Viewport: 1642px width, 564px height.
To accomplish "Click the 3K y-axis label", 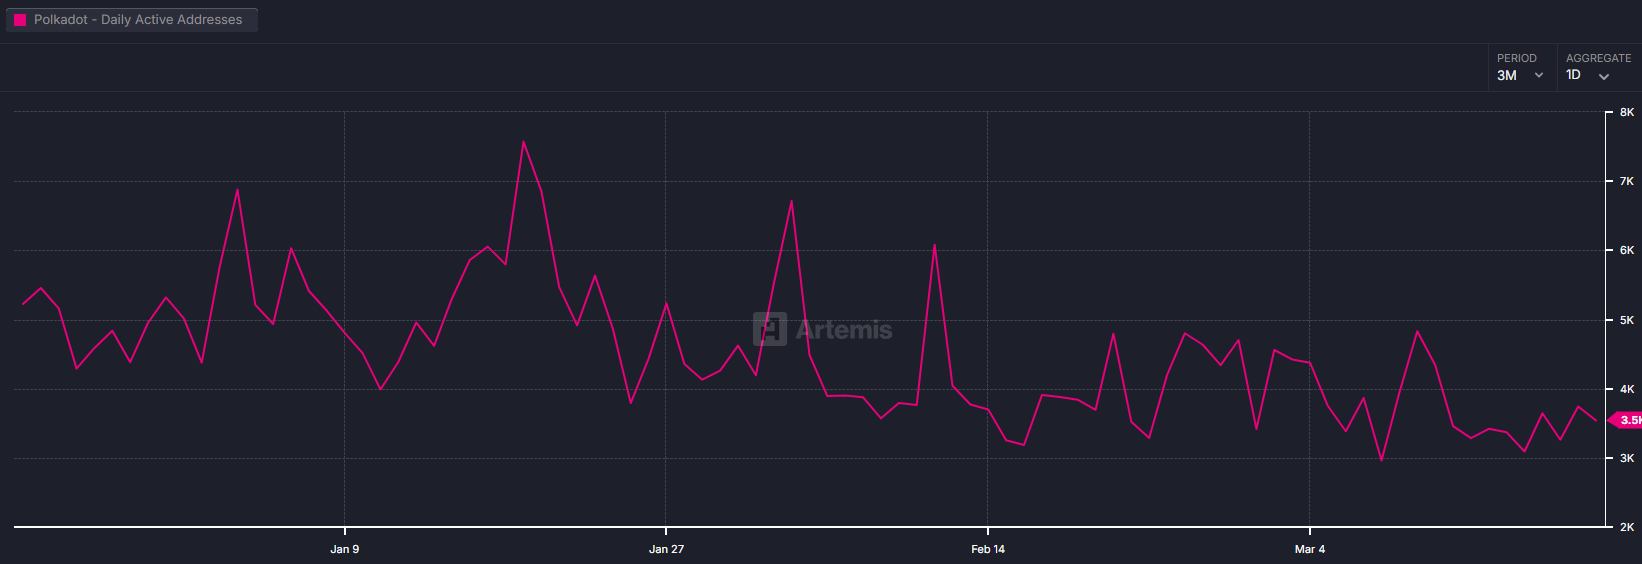I will click(1627, 458).
